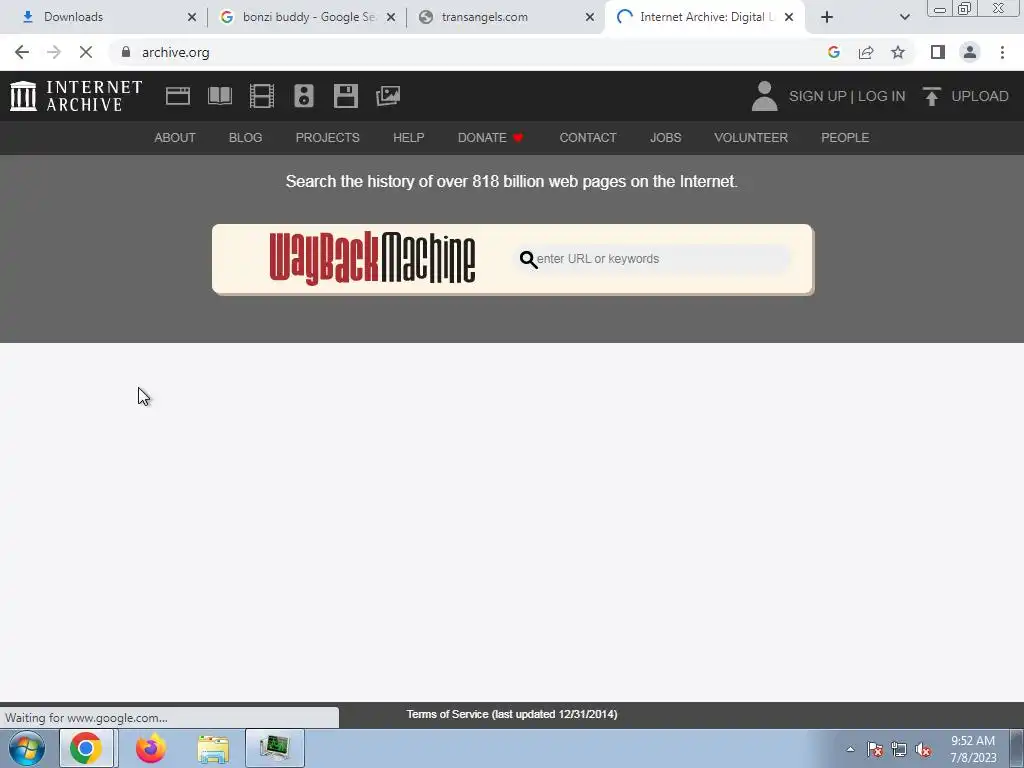The width and height of the screenshot is (1024, 768).
Task: Open the VOLUNTEER page
Action: (x=750, y=138)
